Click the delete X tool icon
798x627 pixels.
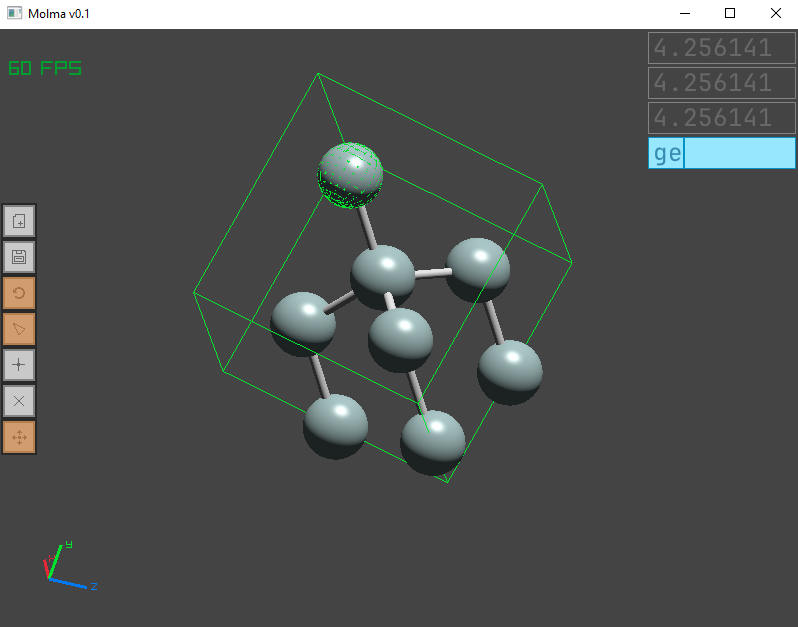(x=19, y=401)
